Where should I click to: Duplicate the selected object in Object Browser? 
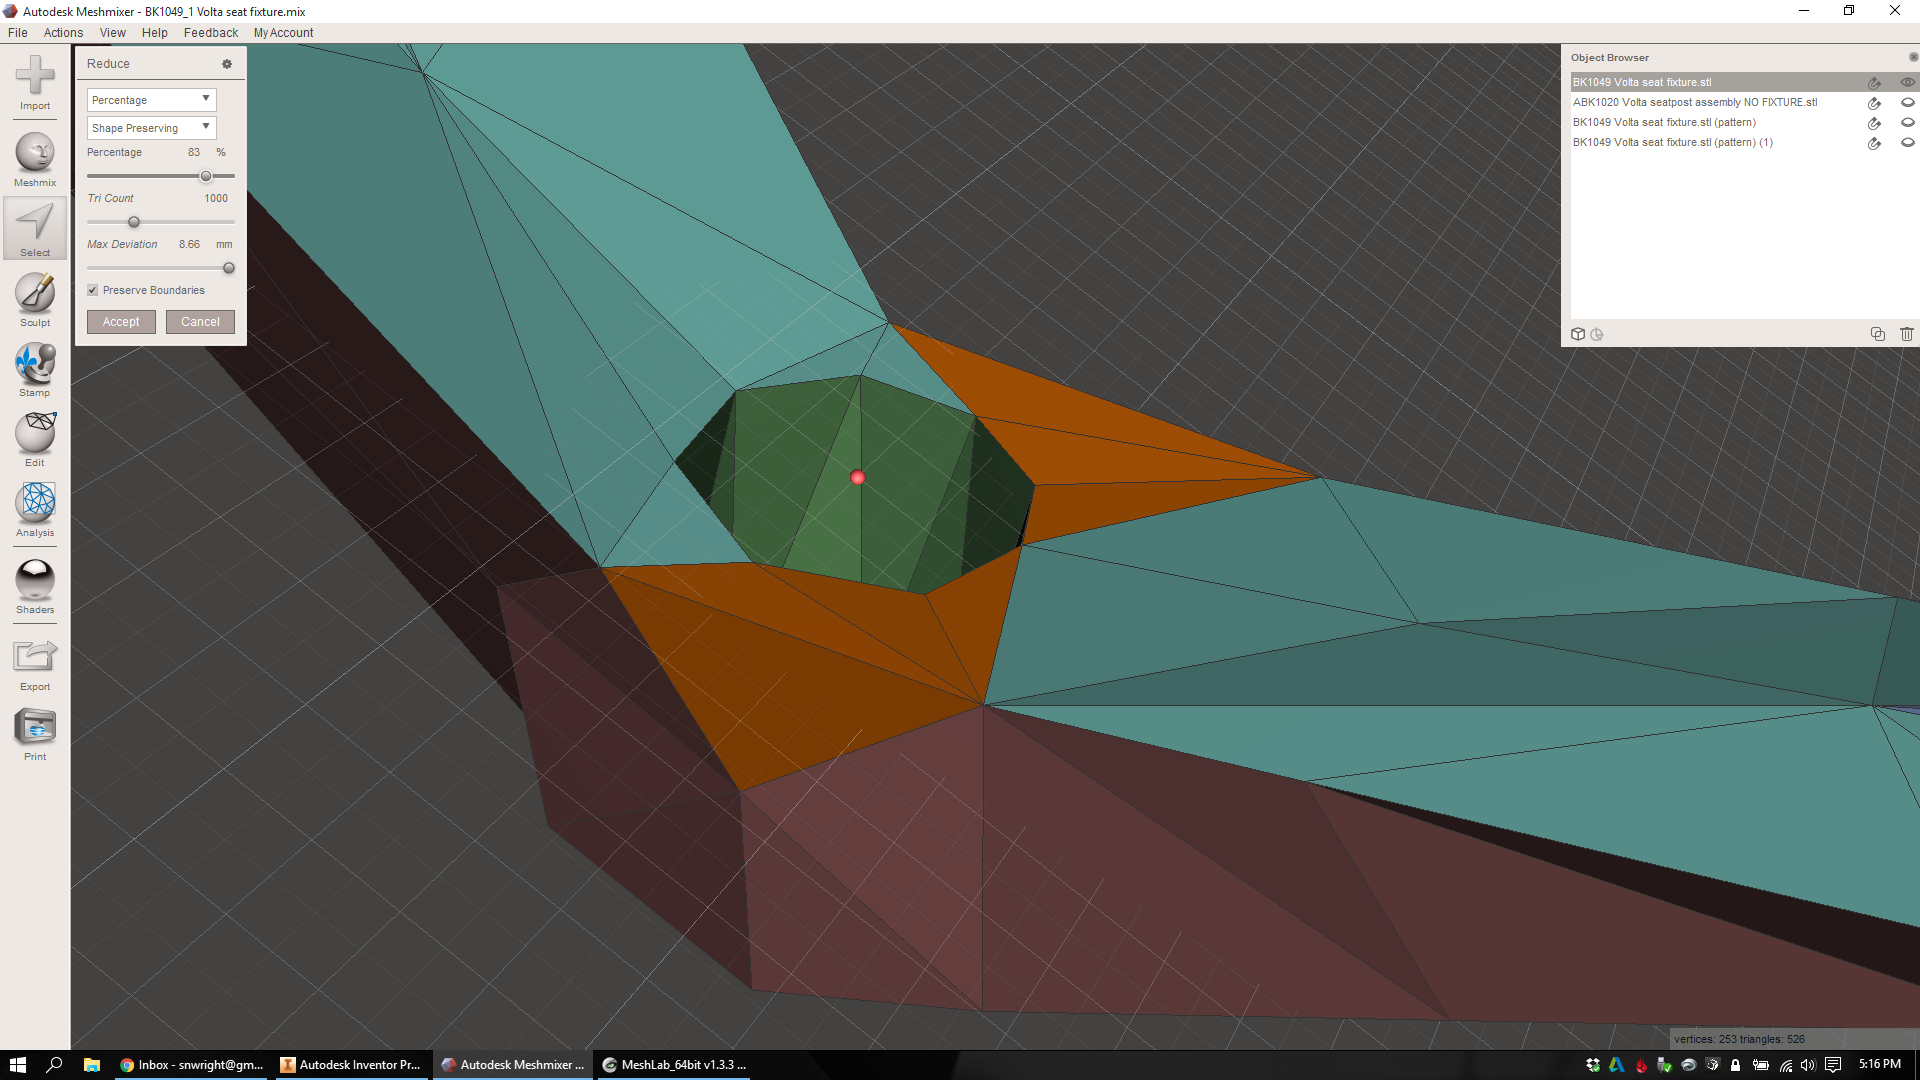1877,334
